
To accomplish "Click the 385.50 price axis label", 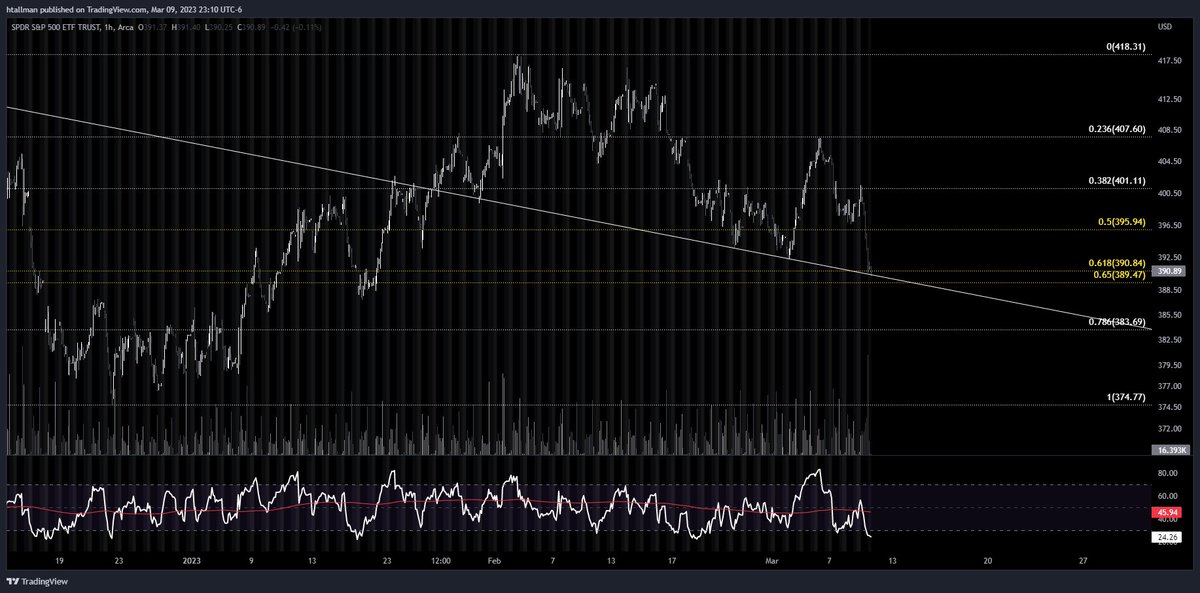I will (x=1168, y=315).
